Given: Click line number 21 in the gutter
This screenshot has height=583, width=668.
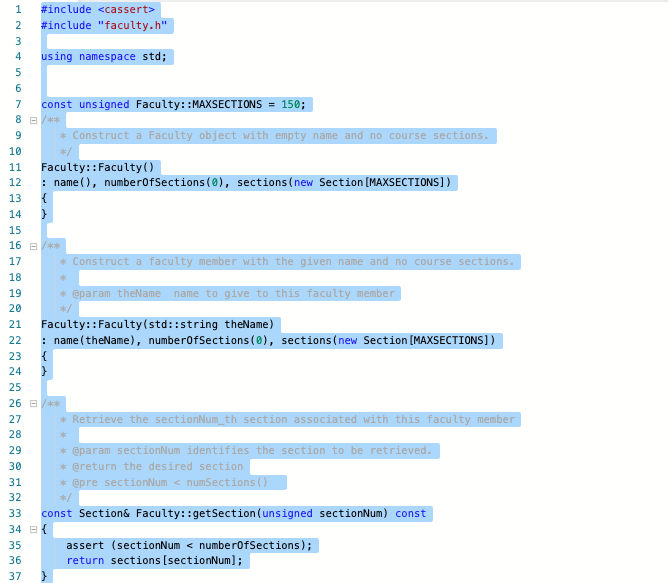Looking at the screenshot, I should tap(15, 325).
